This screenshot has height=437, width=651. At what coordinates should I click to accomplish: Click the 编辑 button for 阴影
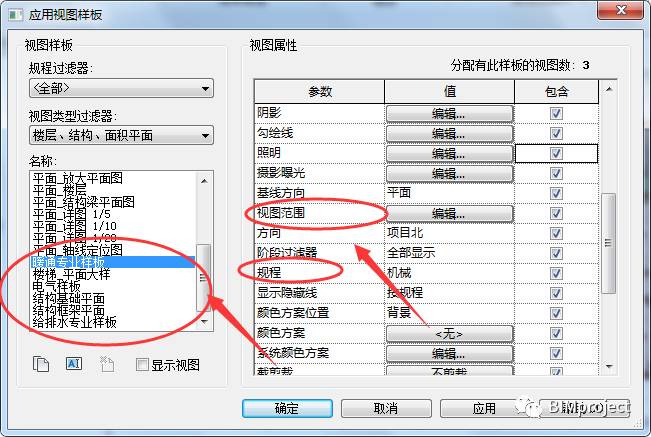click(x=449, y=114)
